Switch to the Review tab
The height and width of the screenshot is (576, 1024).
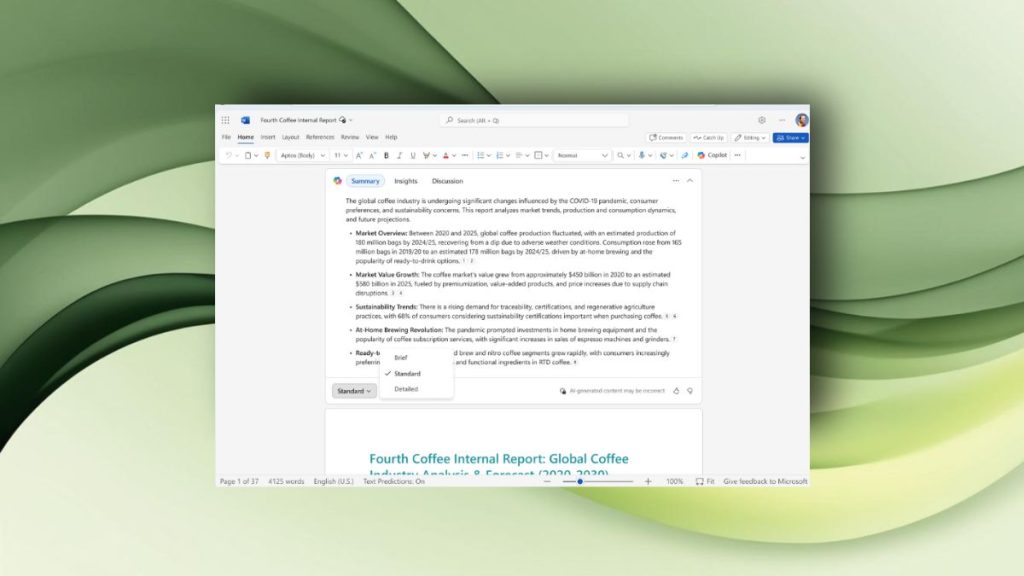point(349,137)
